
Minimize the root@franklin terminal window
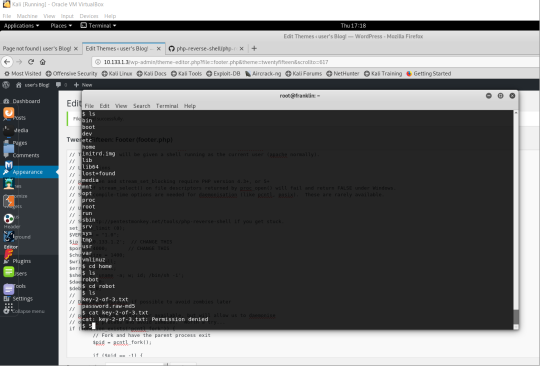point(489,96)
